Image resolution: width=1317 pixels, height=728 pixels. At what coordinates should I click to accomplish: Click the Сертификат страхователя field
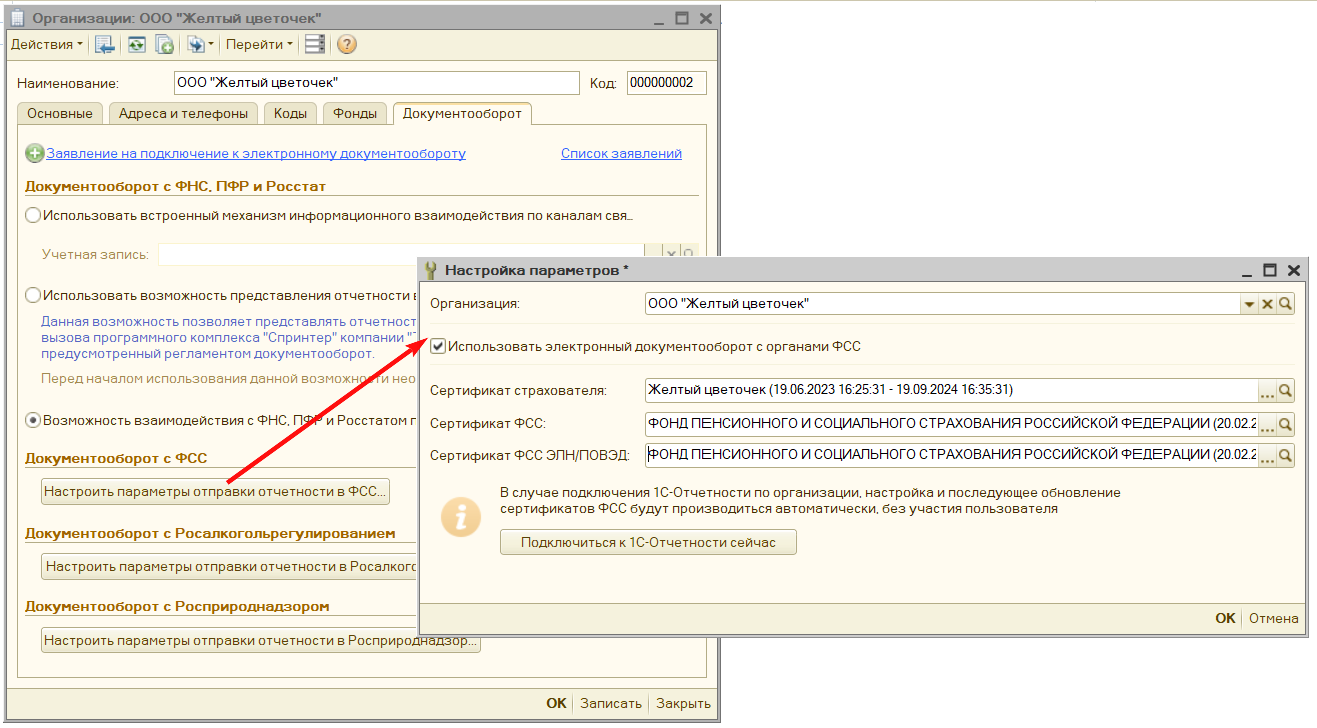(x=951, y=391)
